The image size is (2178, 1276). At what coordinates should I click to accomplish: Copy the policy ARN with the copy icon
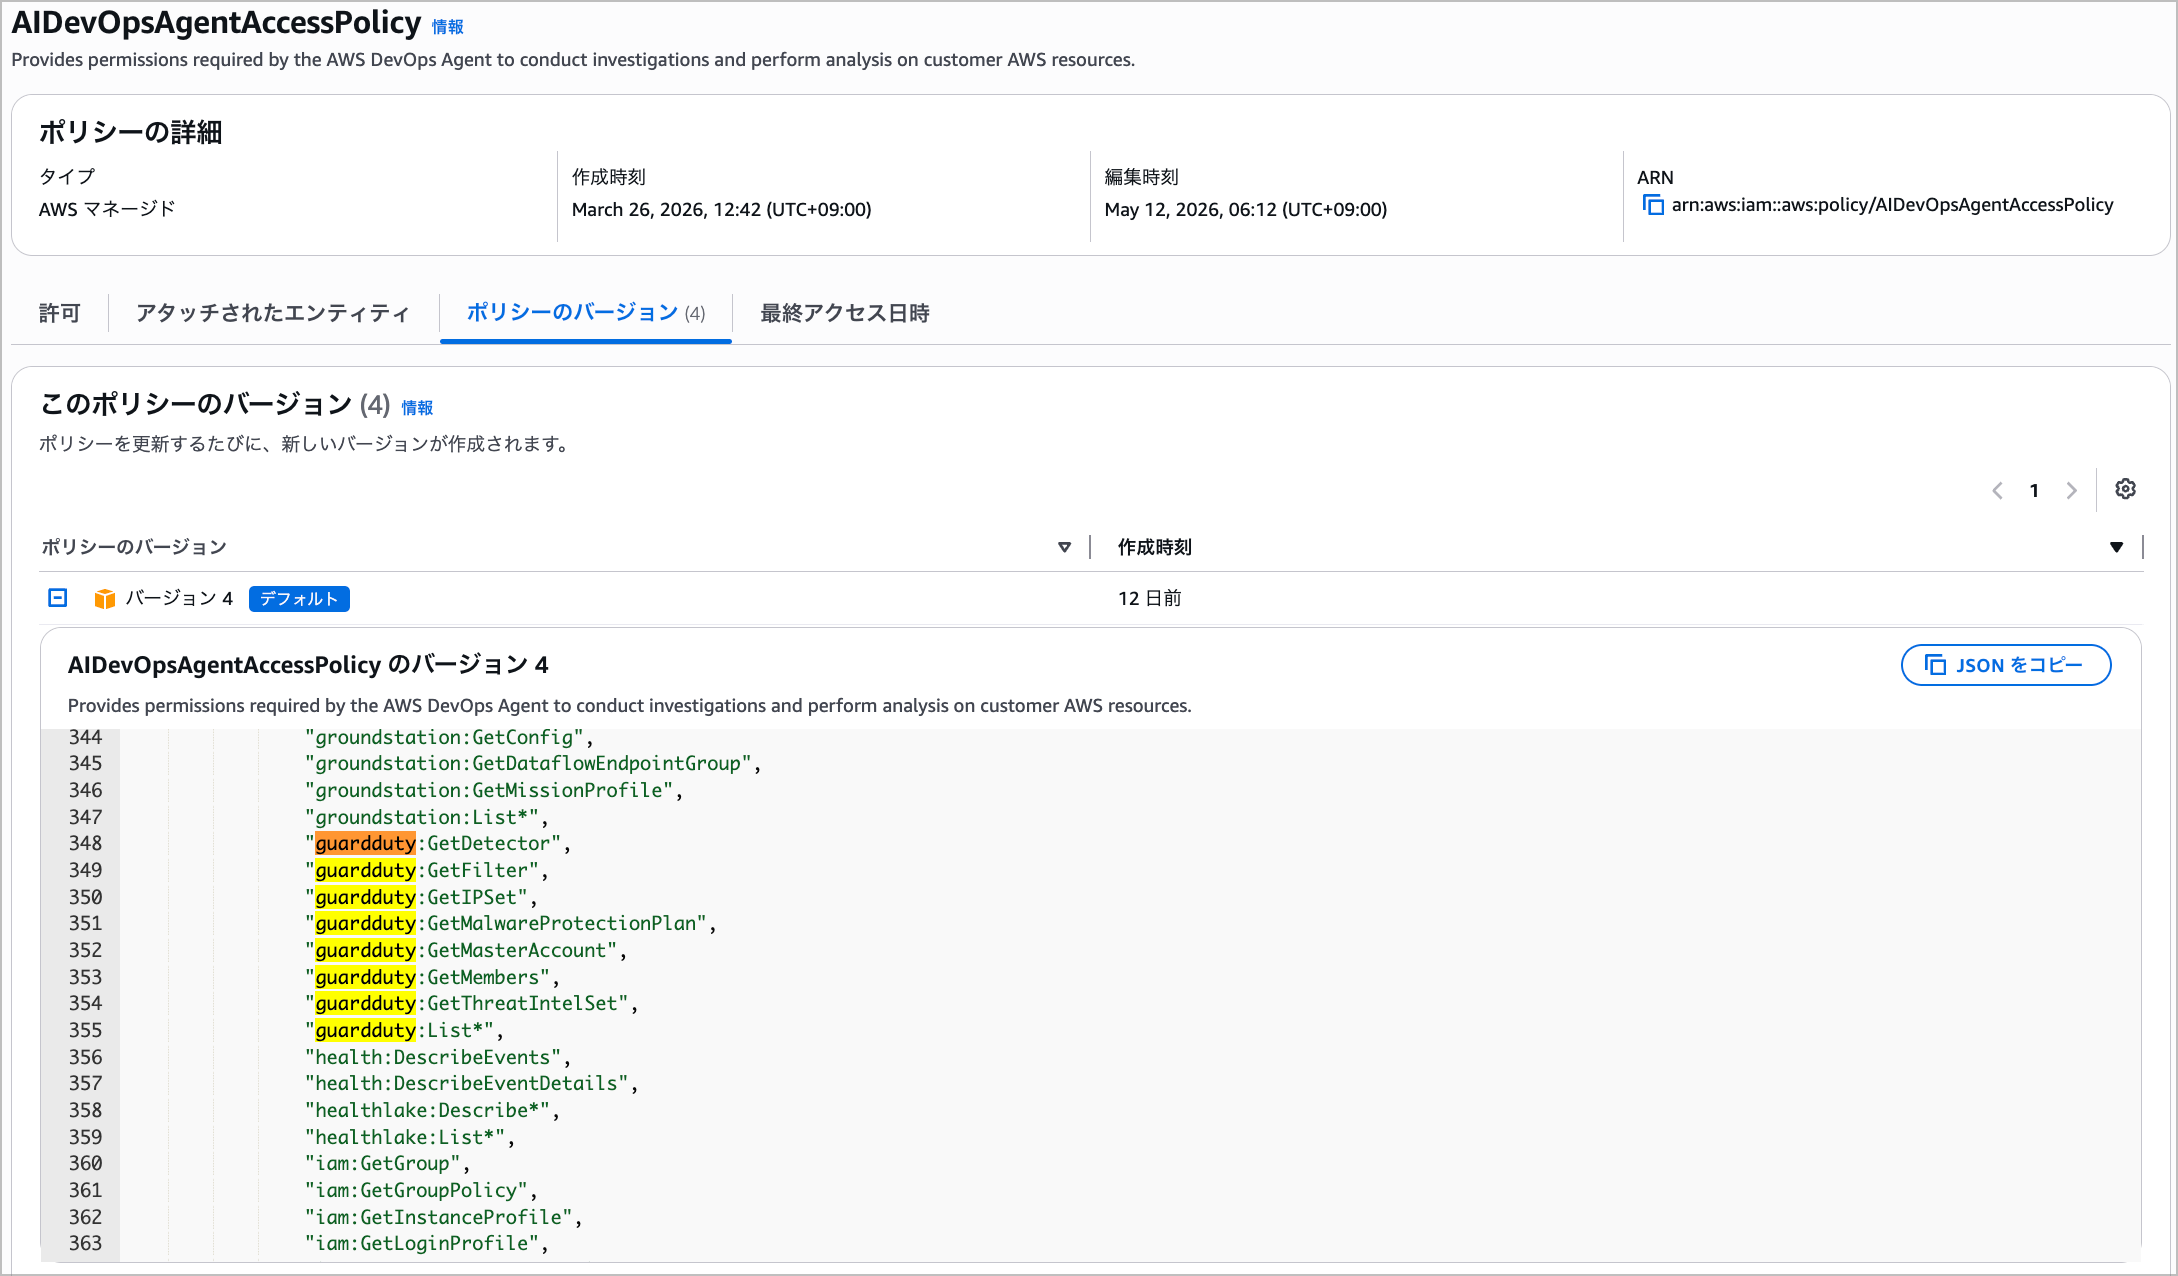tap(1653, 205)
